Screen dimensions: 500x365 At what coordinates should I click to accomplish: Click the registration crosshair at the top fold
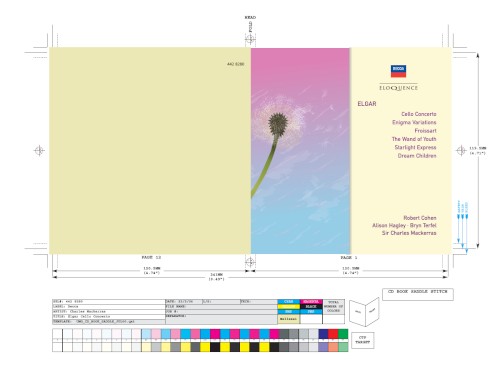(250, 40)
